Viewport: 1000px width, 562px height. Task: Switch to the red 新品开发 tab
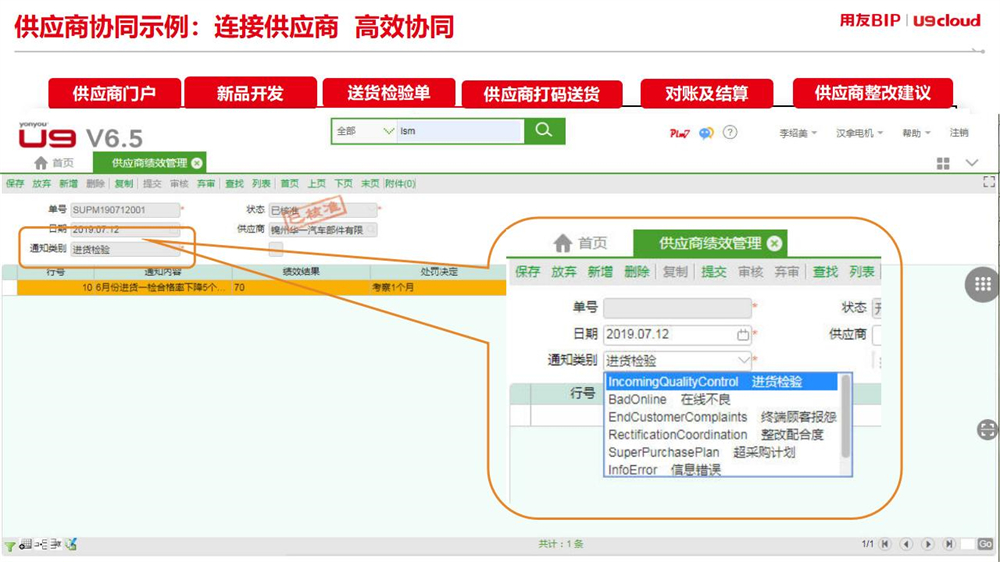pyautogui.click(x=250, y=93)
